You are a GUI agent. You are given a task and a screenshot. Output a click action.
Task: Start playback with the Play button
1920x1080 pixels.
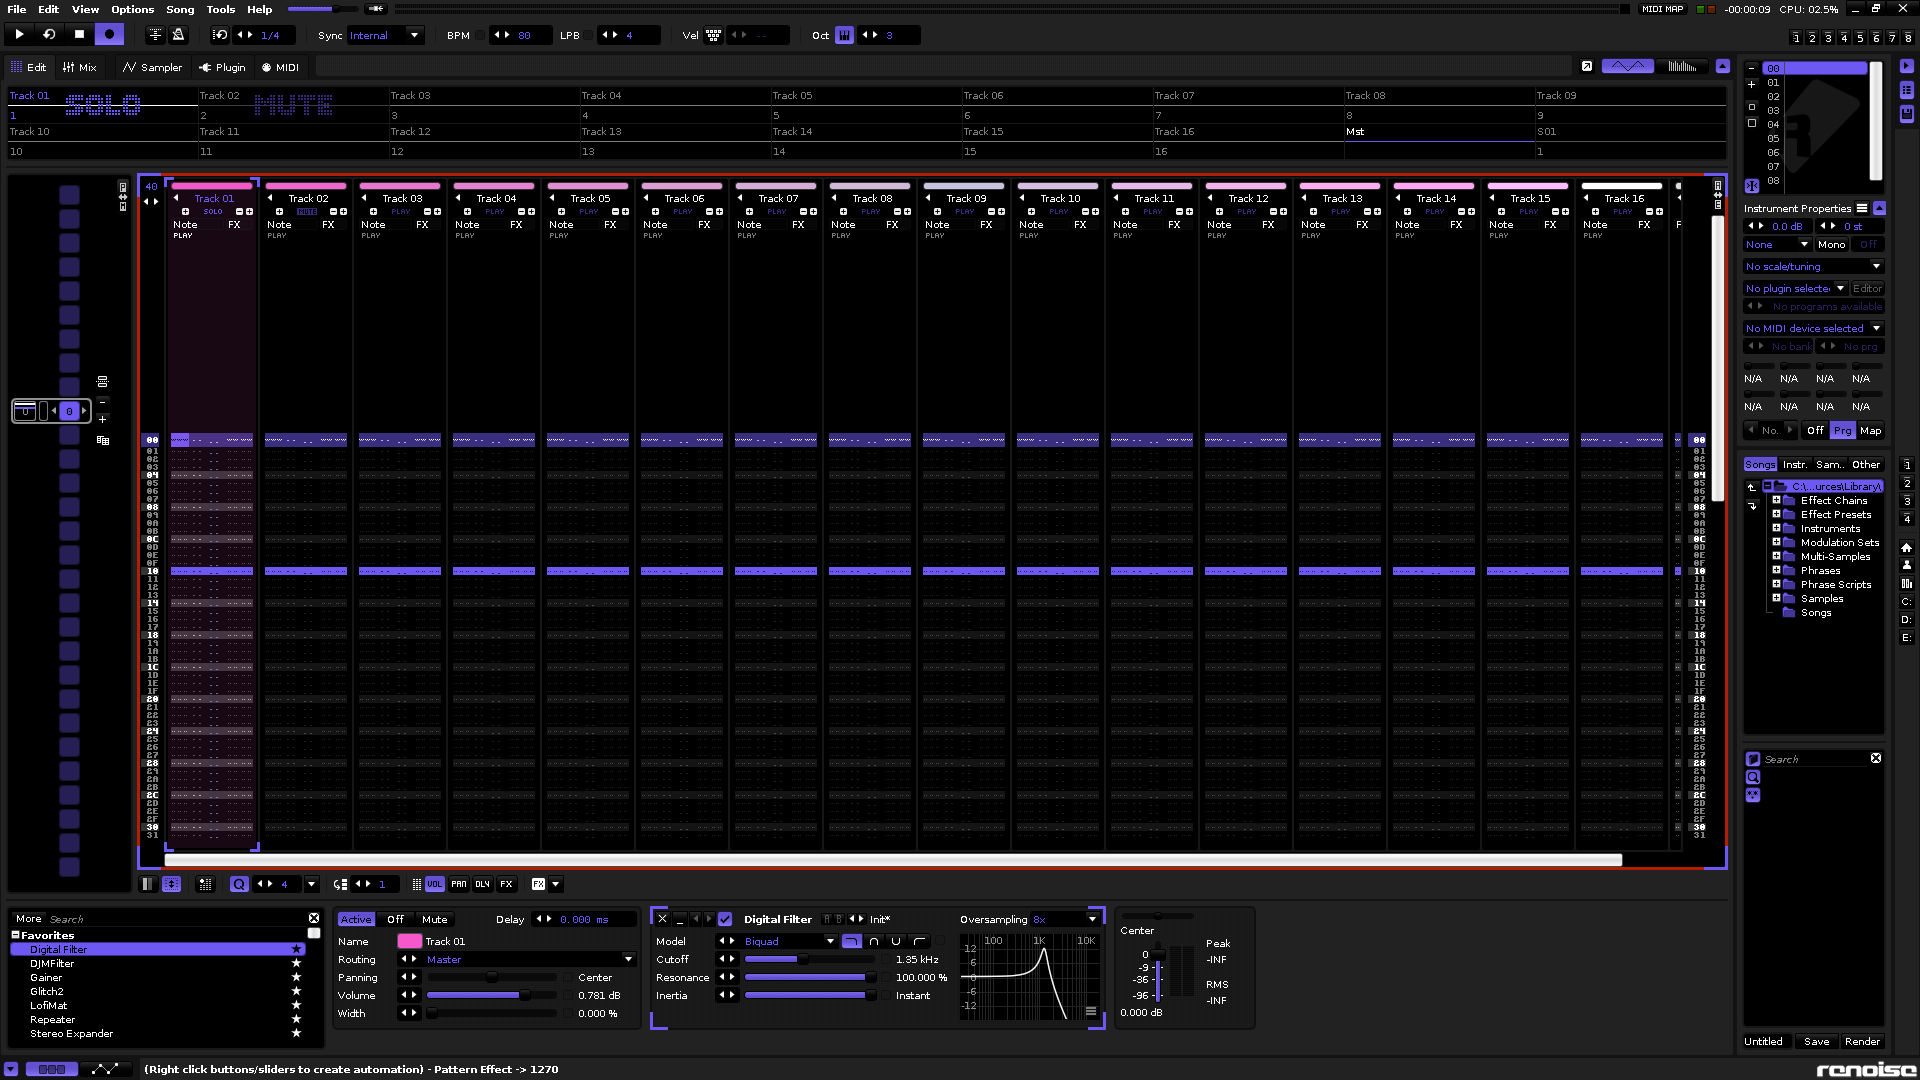tap(19, 34)
